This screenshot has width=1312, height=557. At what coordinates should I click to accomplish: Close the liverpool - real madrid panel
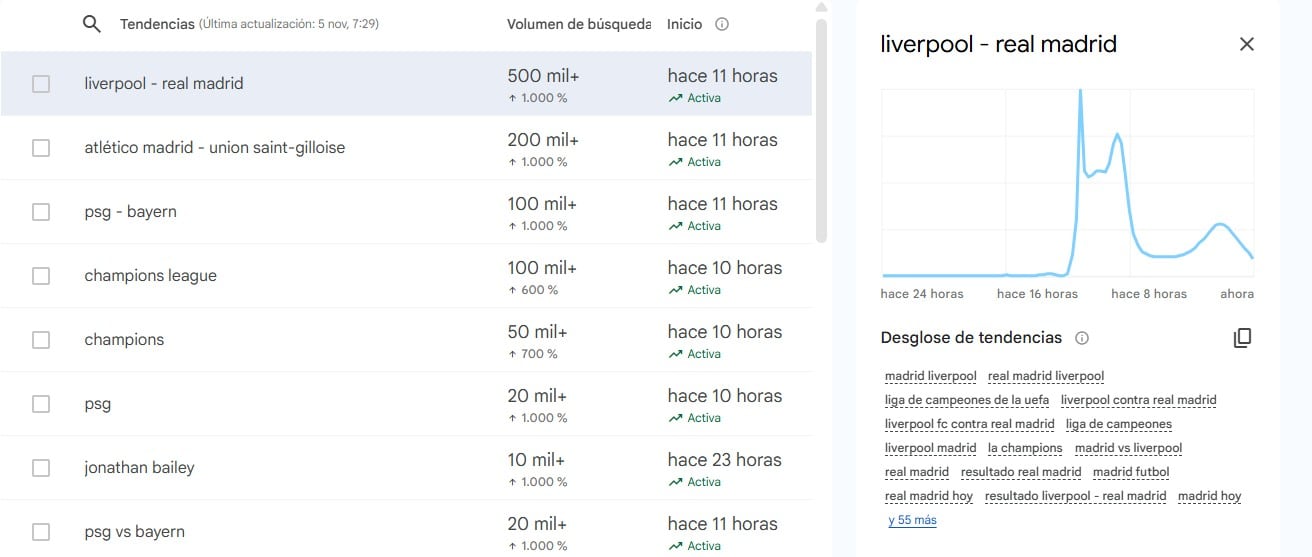pos(1246,44)
